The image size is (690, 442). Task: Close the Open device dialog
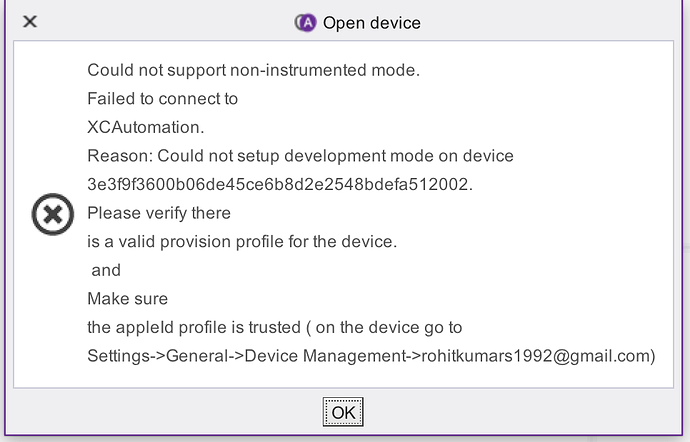(30, 21)
